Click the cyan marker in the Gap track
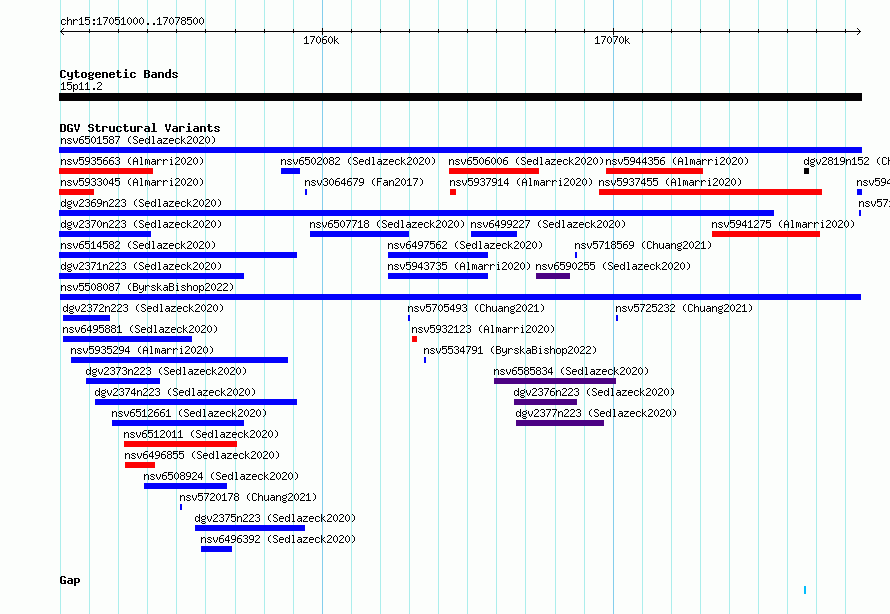This screenshot has width=890, height=614. (x=805, y=590)
